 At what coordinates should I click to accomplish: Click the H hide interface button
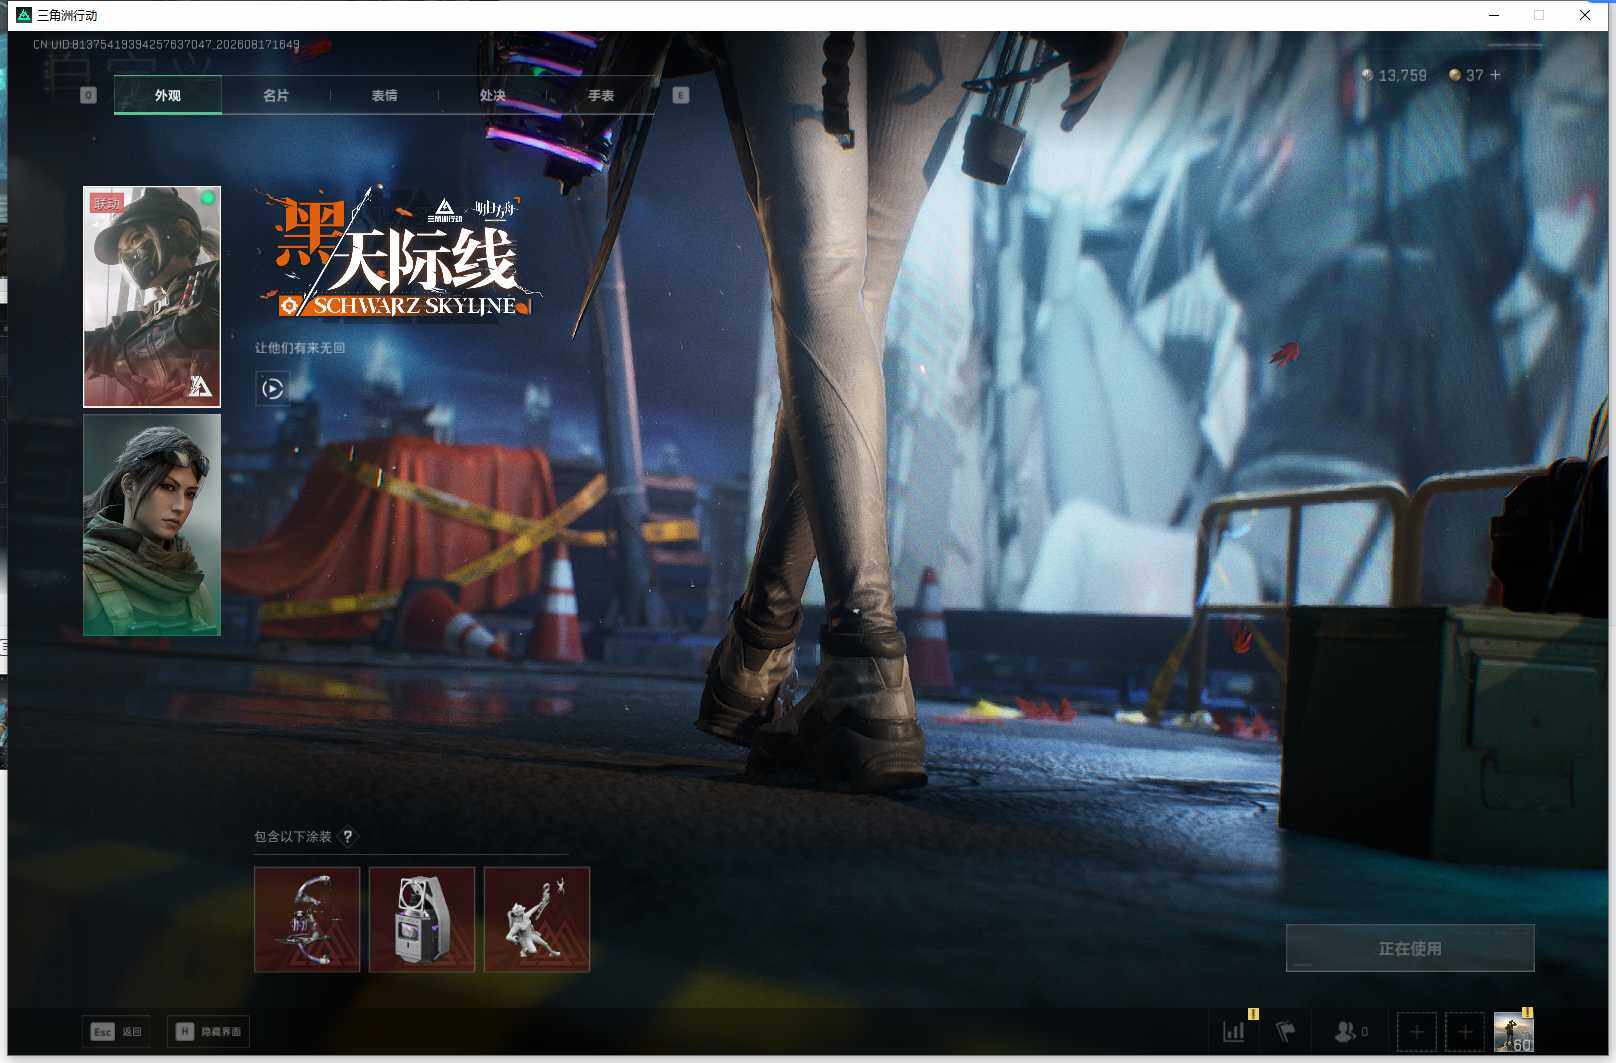coord(208,1031)
